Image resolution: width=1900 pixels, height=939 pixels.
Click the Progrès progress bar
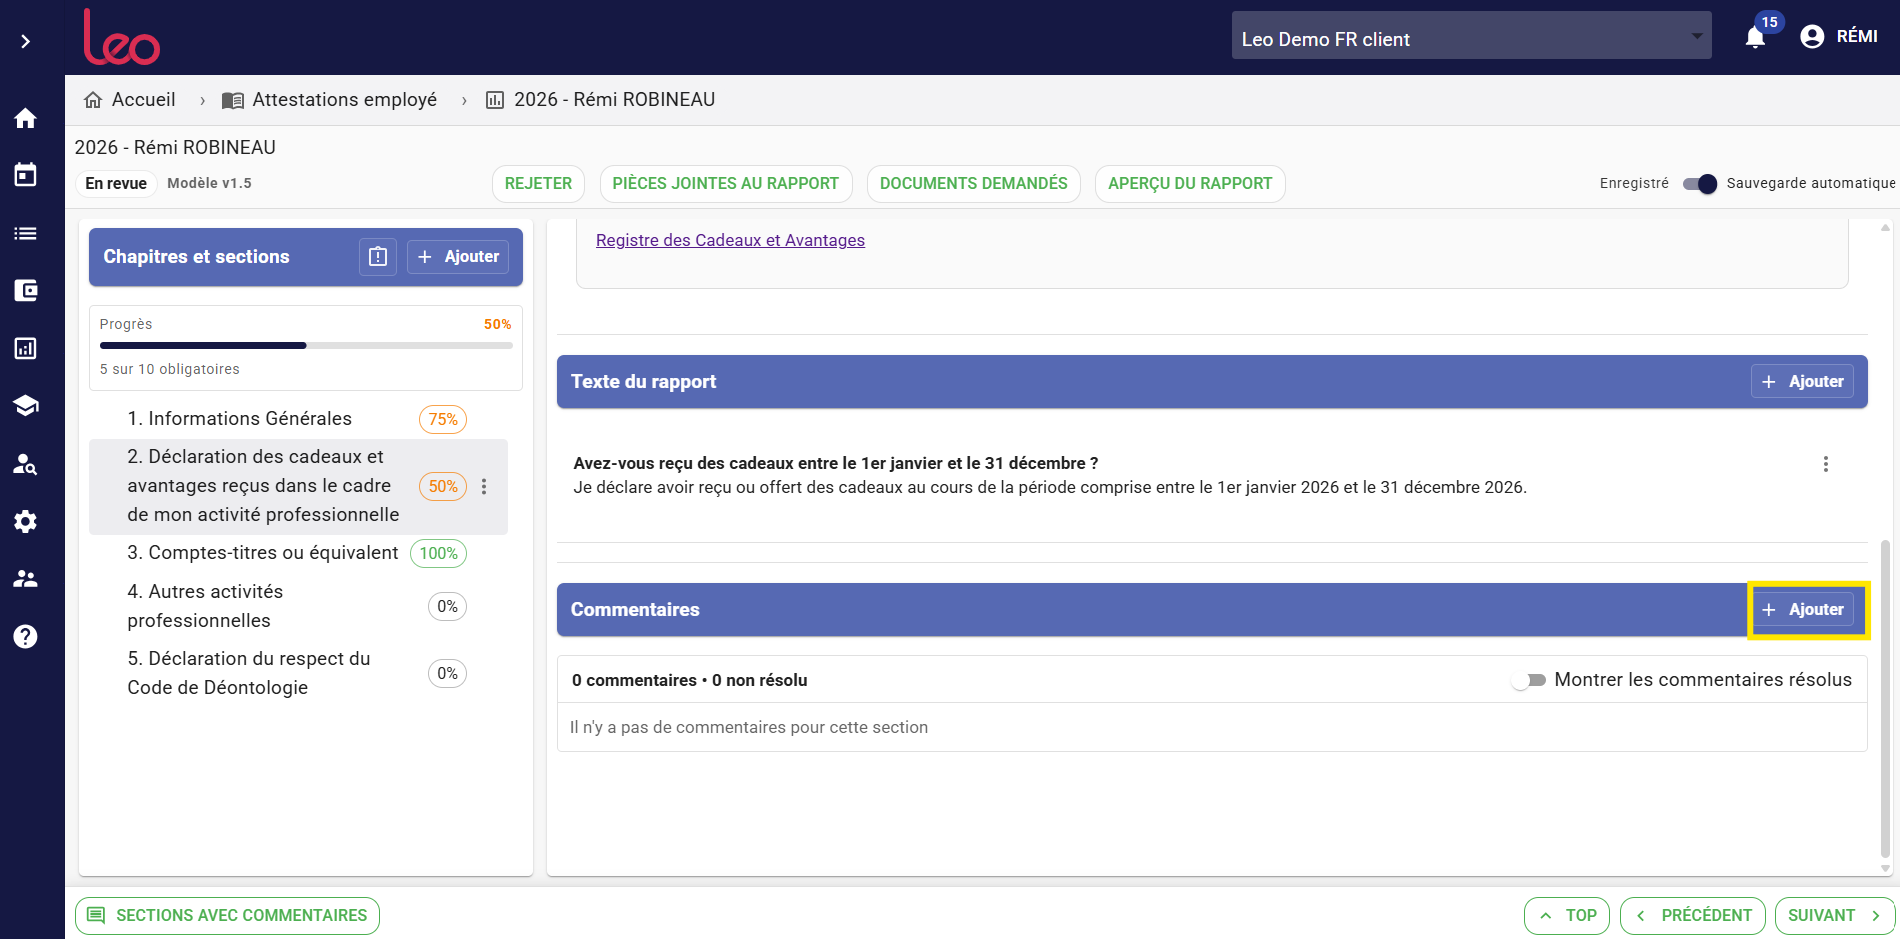tap(306, 345)
